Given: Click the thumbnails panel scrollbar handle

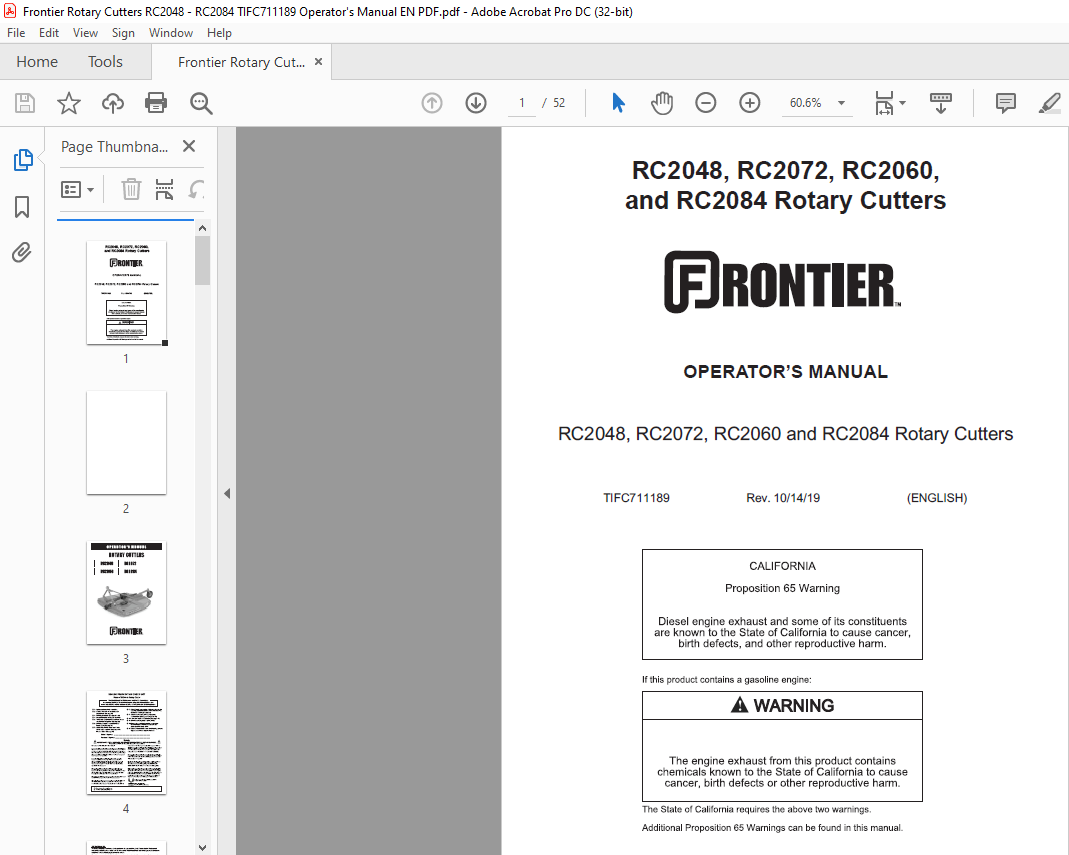Looking at the screenshot, I should [x=202, y=260].
